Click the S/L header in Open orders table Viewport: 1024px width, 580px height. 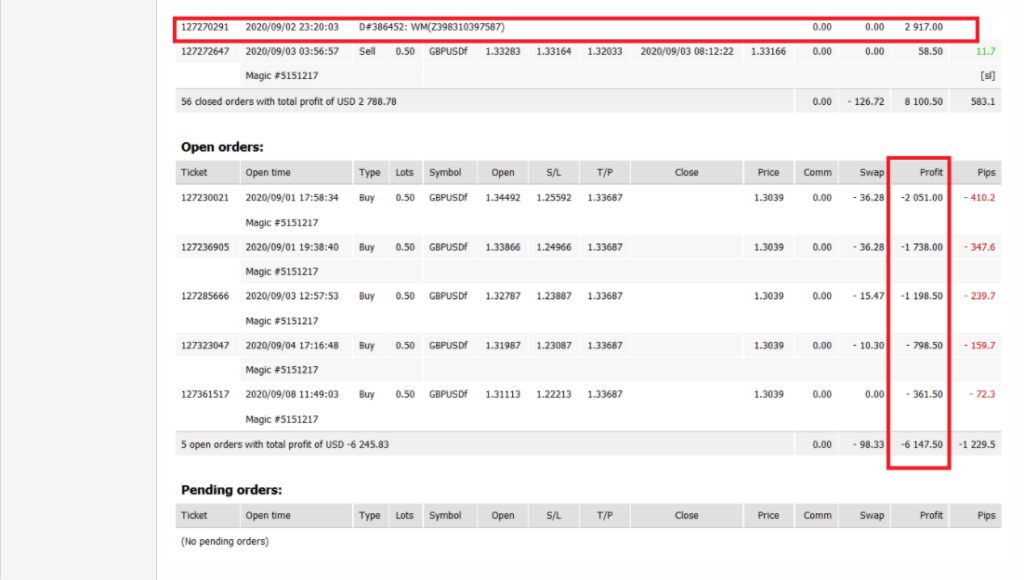[x=554, y=172]
